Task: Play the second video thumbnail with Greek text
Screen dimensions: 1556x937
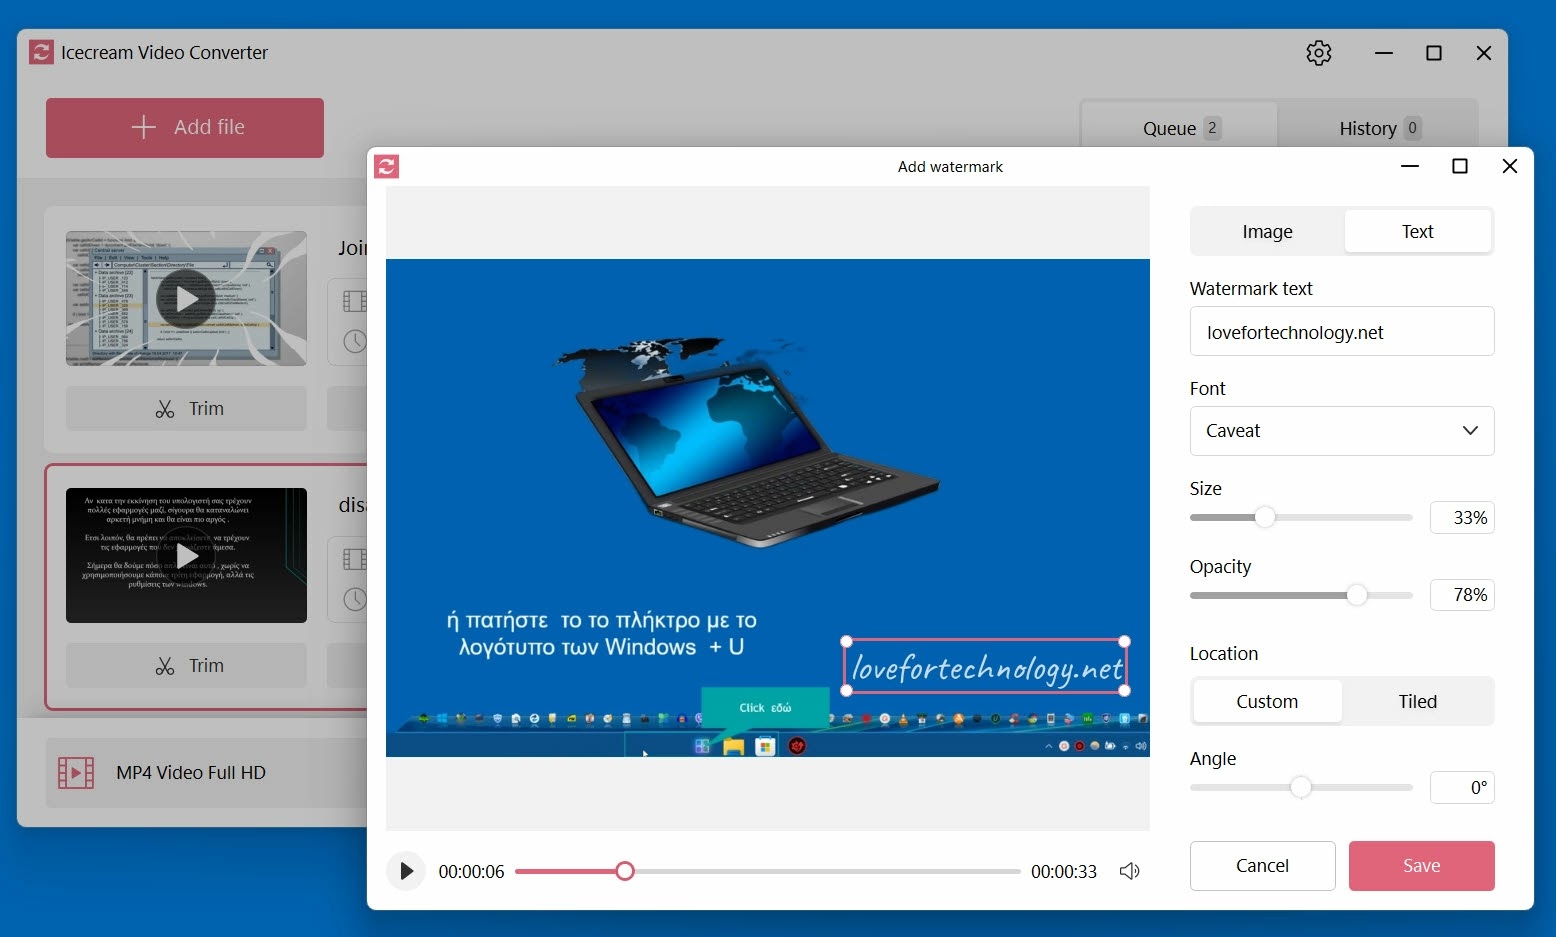Action: [186, 555]
